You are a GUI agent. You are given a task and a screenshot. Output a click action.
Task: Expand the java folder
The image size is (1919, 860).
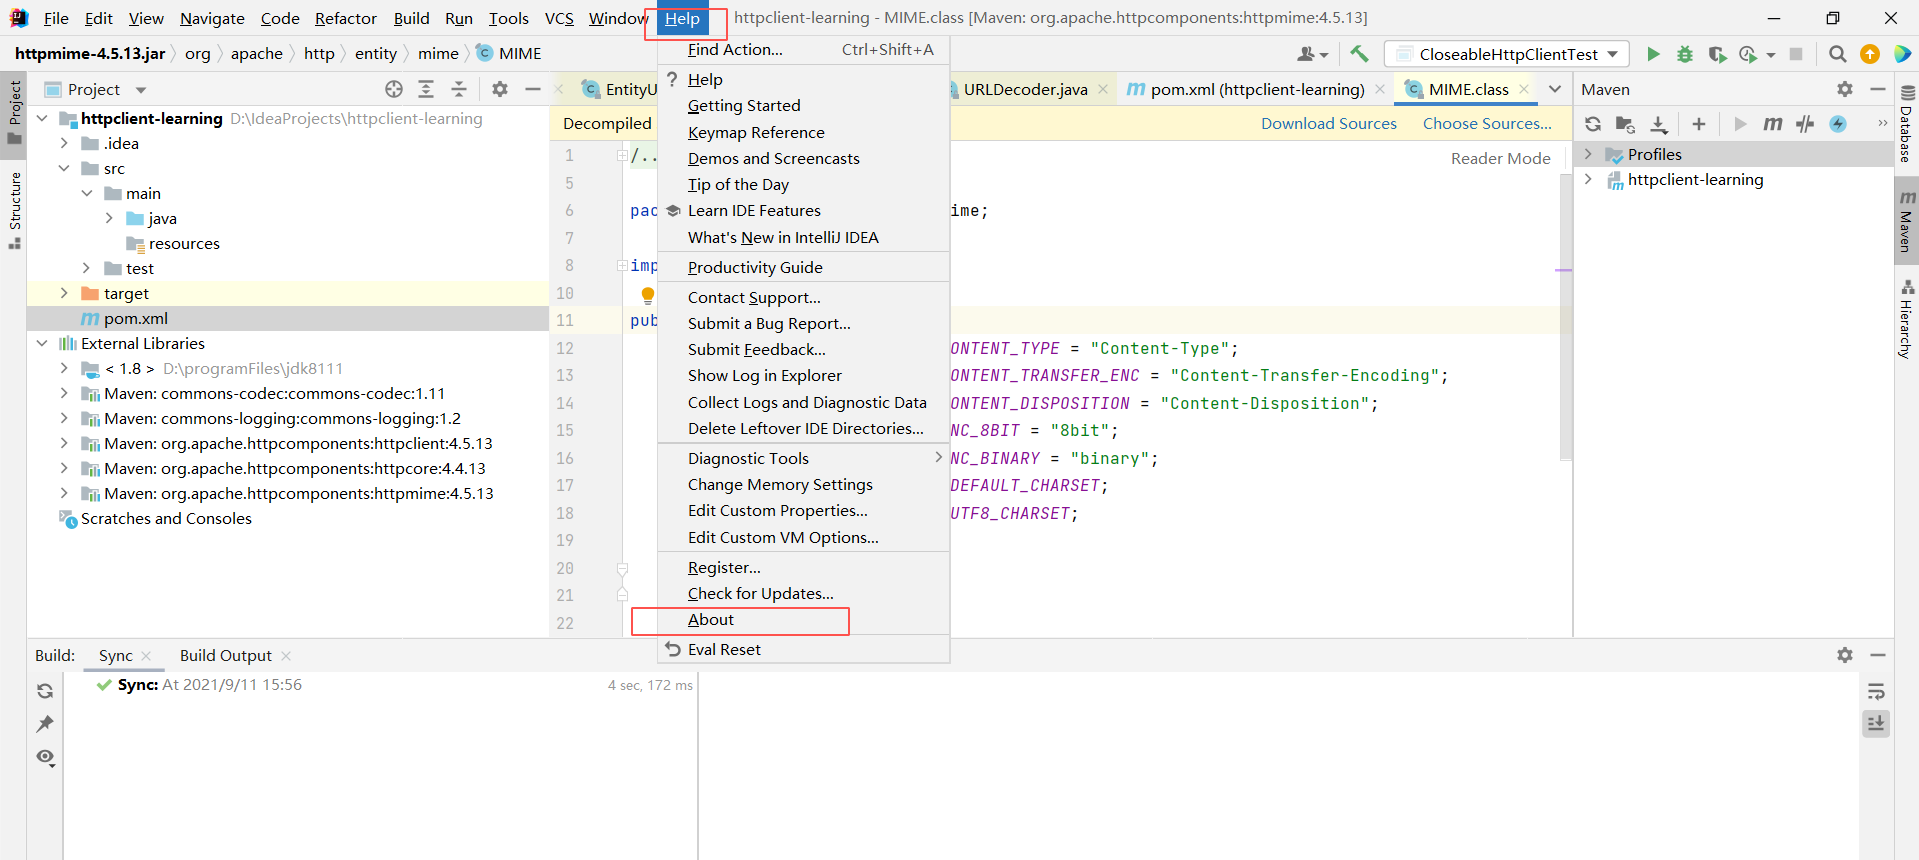click(x=109, y=218)
